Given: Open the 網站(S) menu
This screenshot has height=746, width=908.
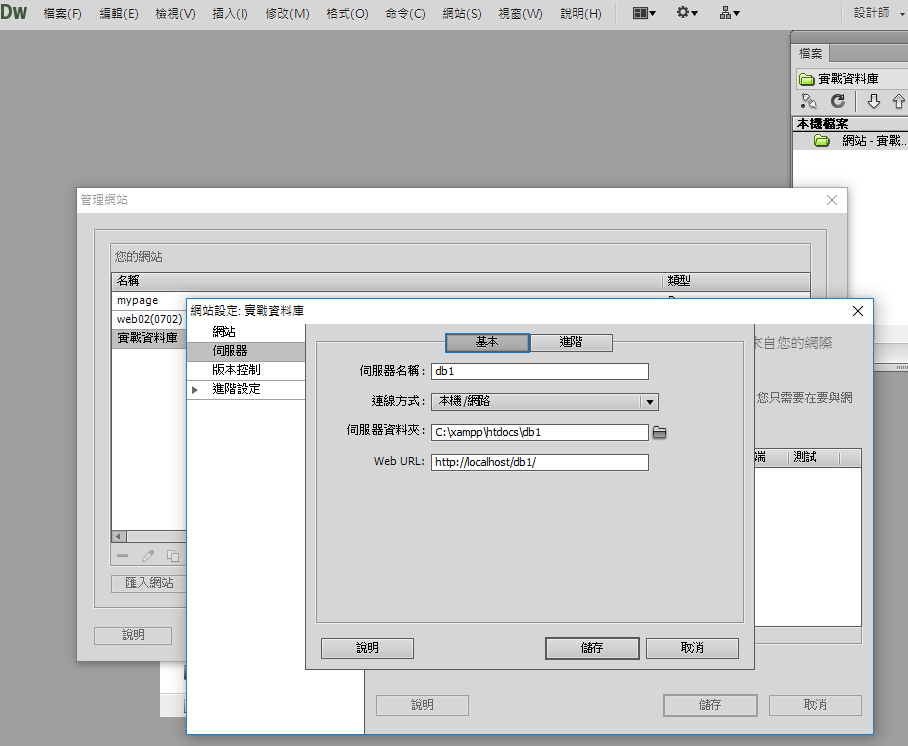Looking at the screenshot, I should pos(461,14).
